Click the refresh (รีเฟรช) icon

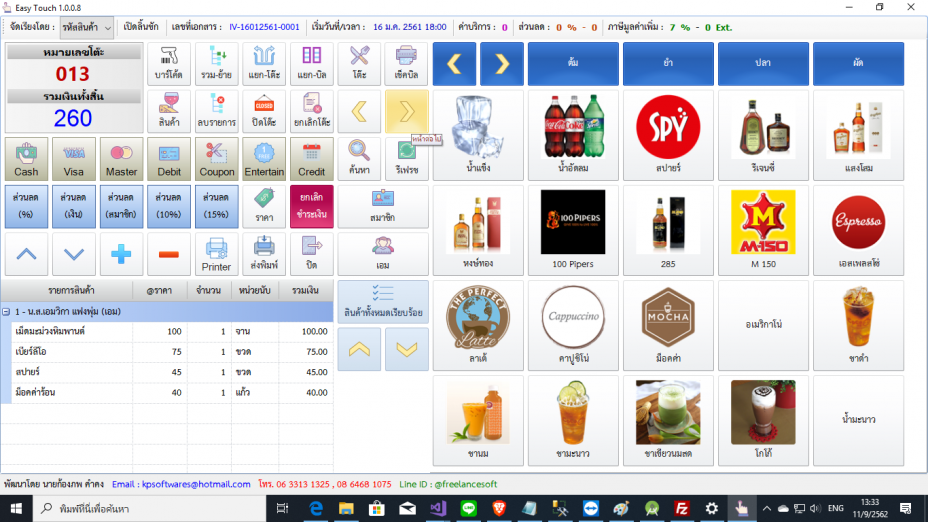pyautogui.click(x=407, y=159)
